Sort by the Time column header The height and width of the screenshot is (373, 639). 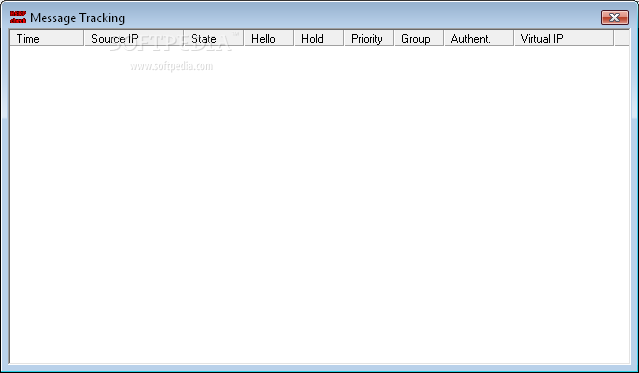[x=46, y=38]
